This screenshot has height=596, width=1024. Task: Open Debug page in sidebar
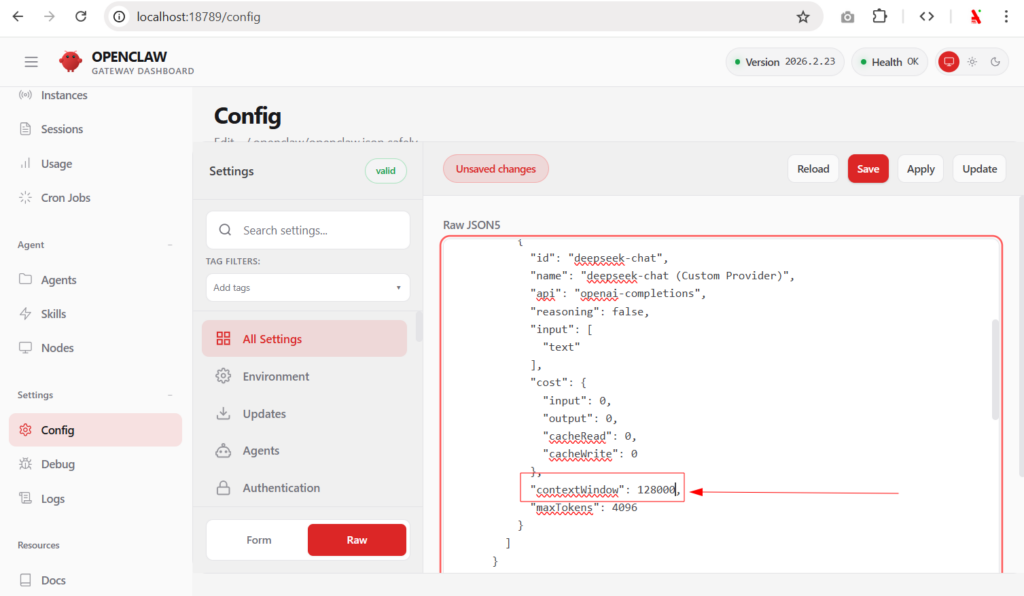point(57,464)
